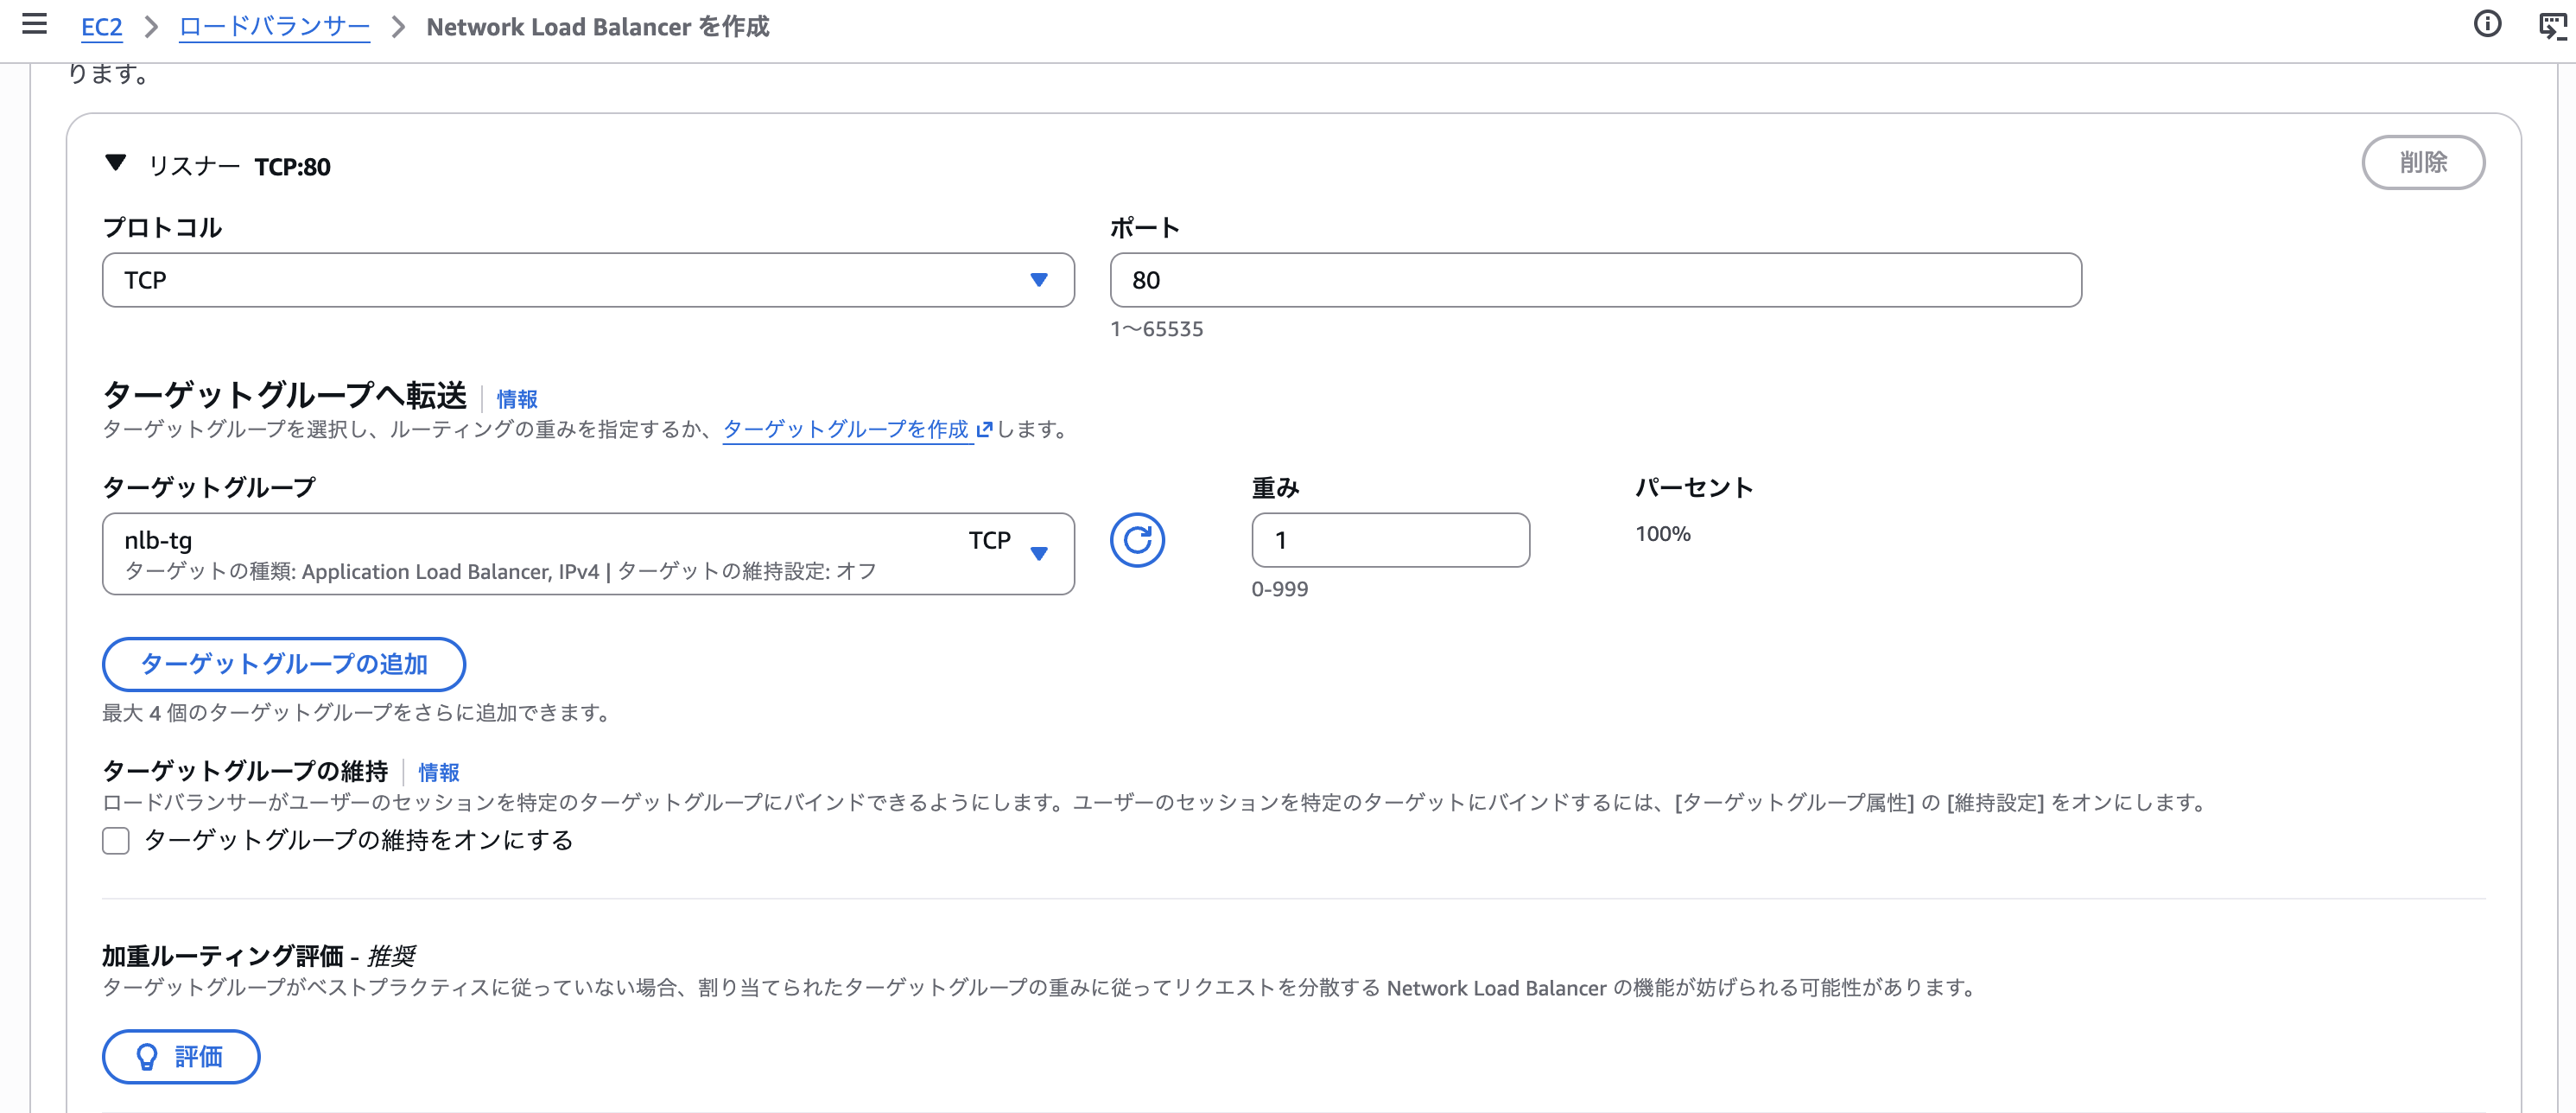The width and height of the screenshot is (2576, 1113).
Task: Go to ロードバランサー breadcrumb
Action: [275, 26]
